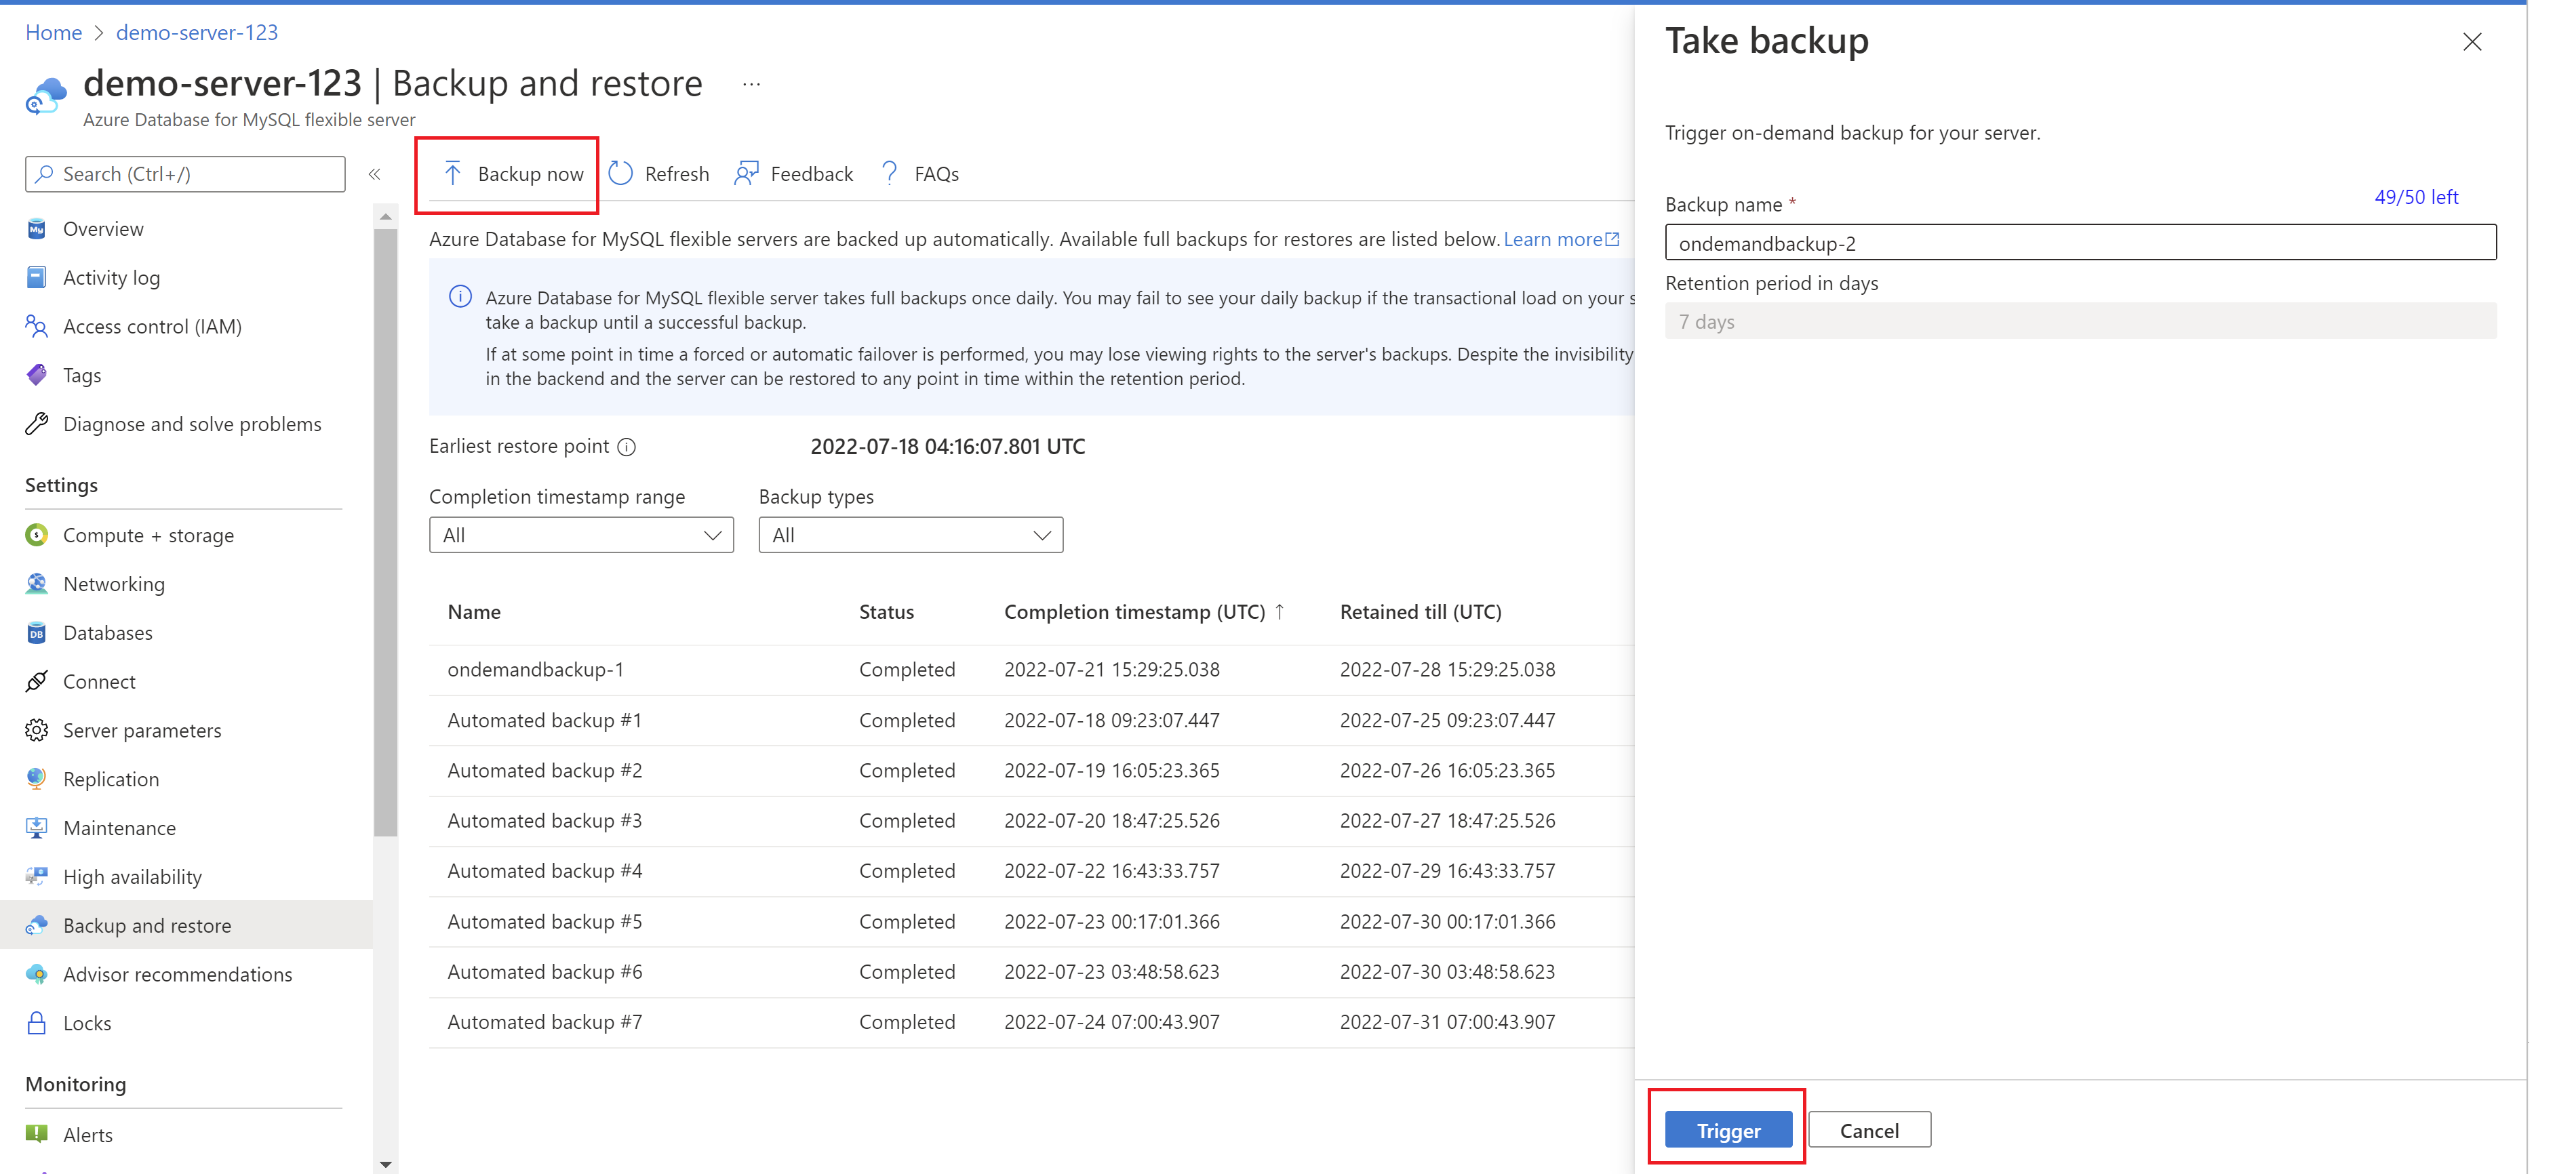The width and height of the screenshot is (2576, 1174).
Task: Click the Earliest restore point info icon
Action: [627, 447]
